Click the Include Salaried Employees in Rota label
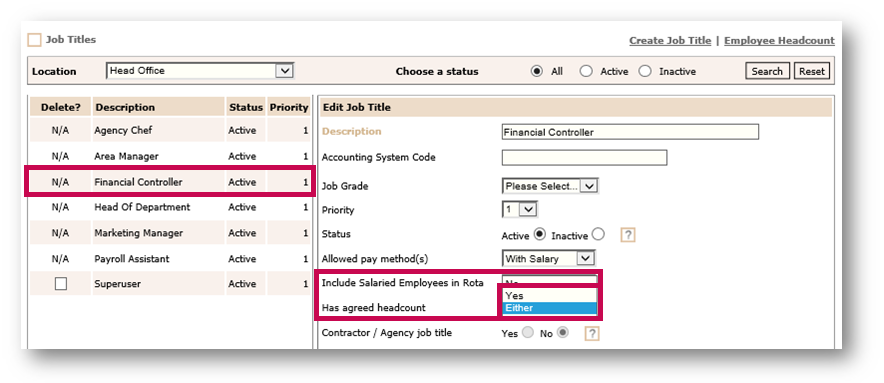 click(403, 283)
